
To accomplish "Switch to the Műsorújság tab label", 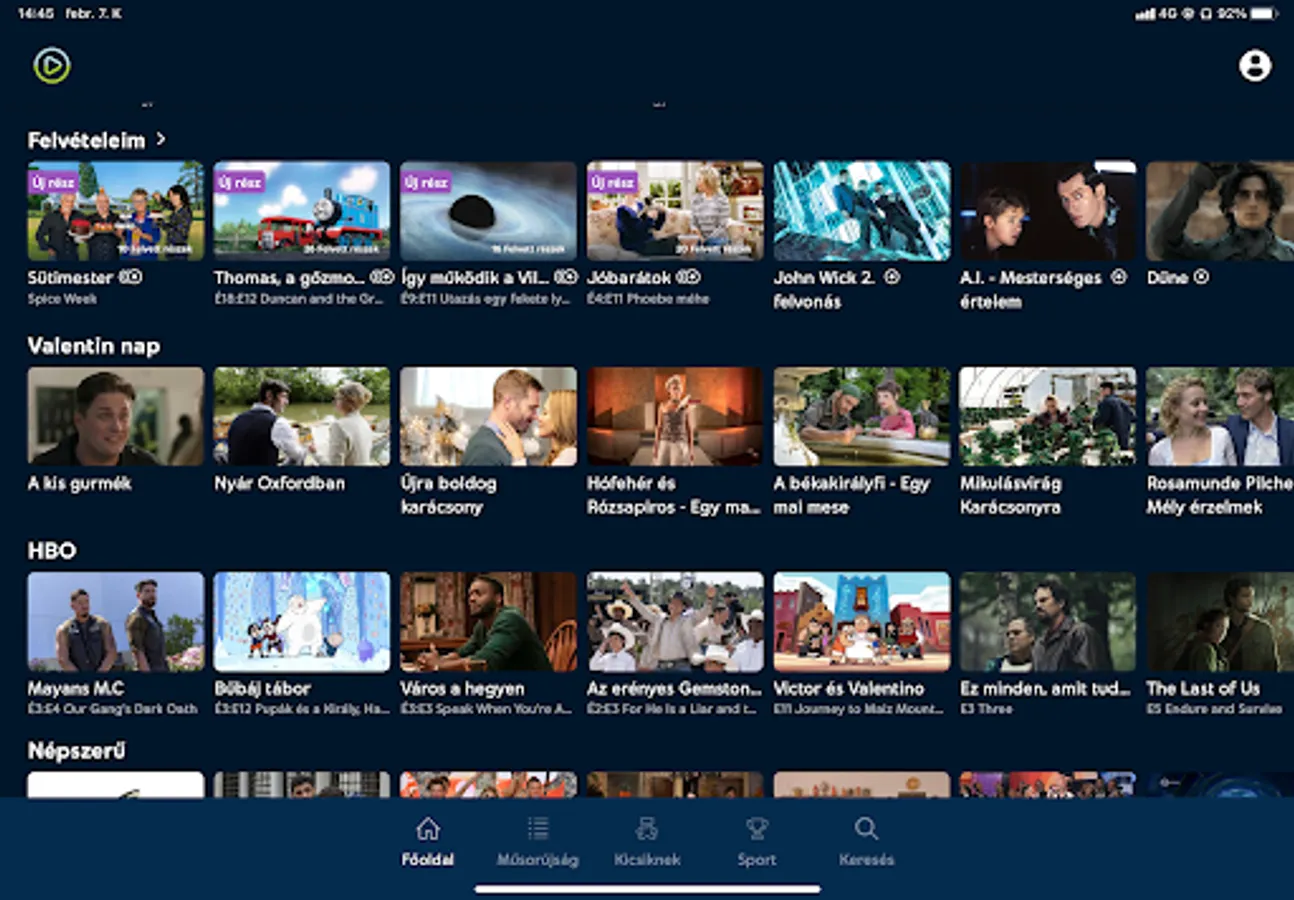I will (538, 860).
